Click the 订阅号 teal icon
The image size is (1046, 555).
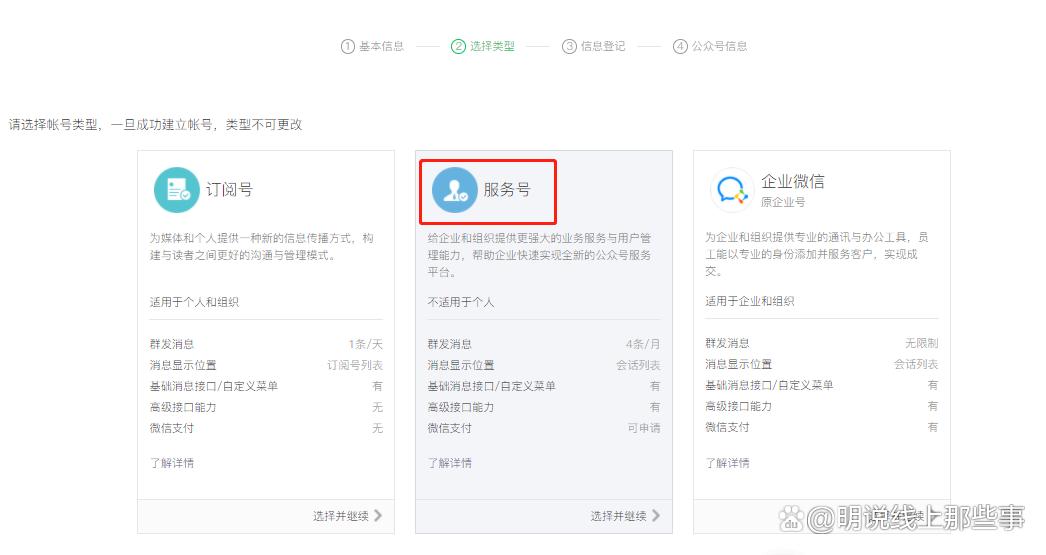click(177, 190)
